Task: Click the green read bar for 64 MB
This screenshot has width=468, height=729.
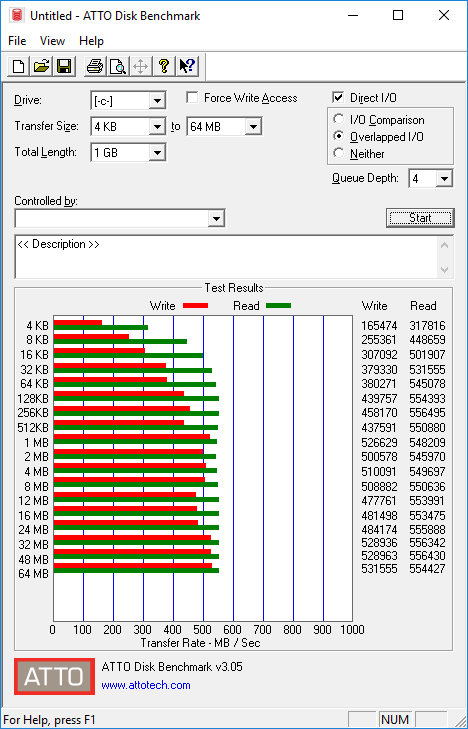Action: coord(136,570)
